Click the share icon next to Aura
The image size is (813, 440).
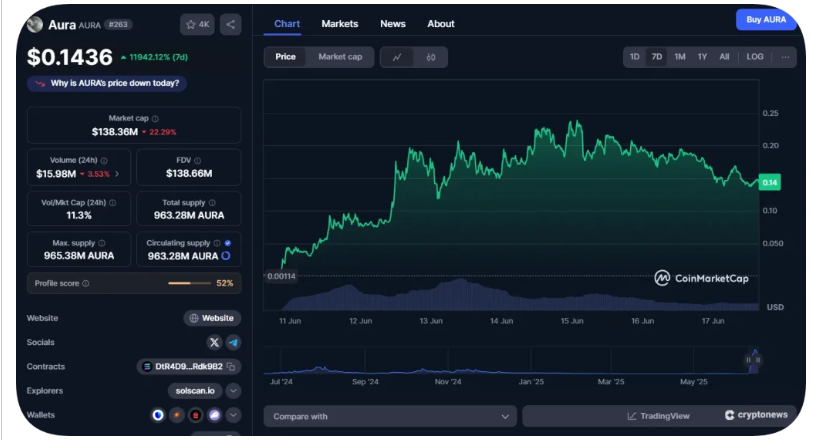230,24
